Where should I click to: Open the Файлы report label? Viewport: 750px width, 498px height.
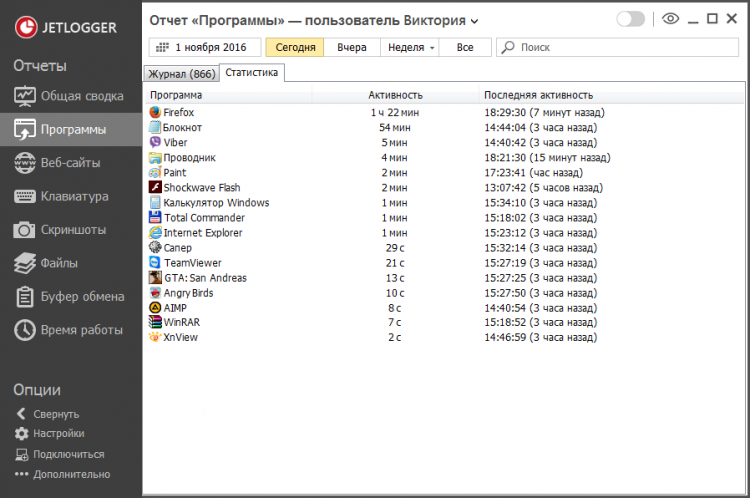point(59,263)
